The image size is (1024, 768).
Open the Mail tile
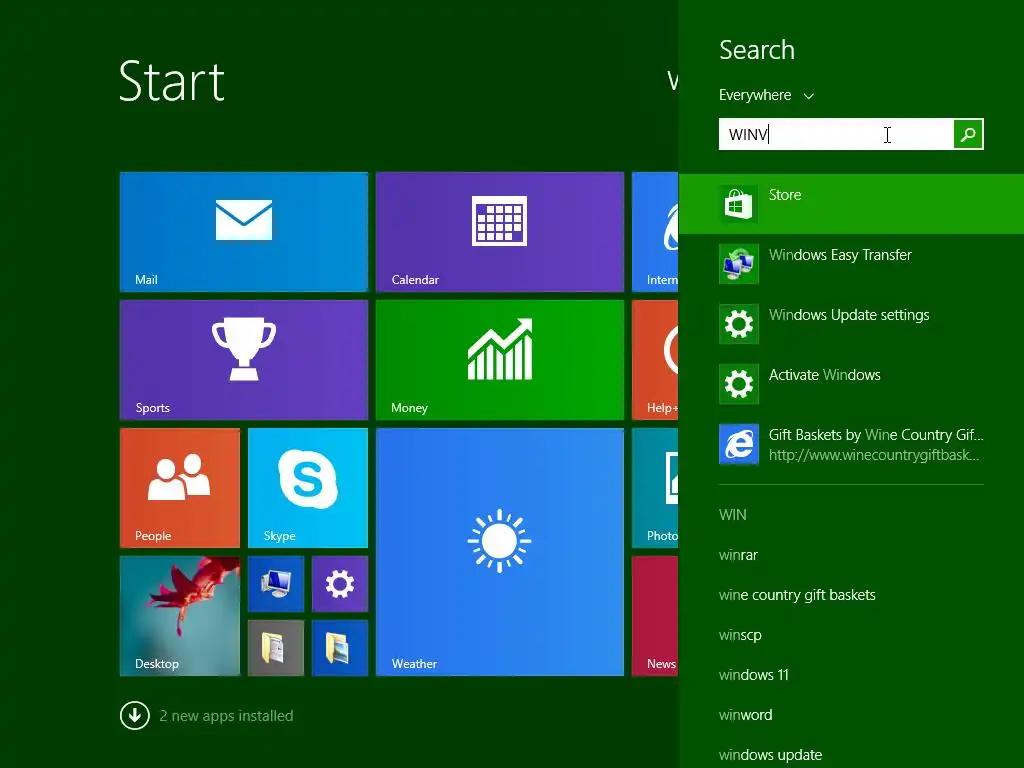click(x=244, y=232)
